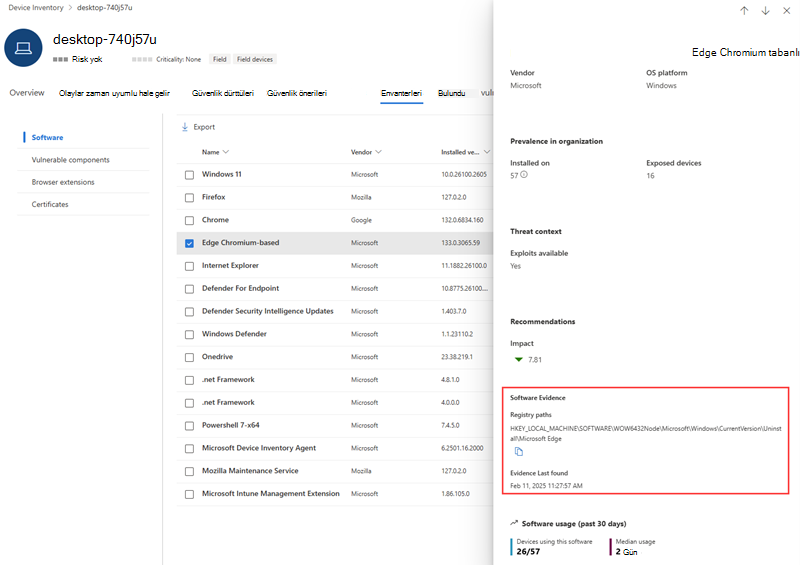Screen dimensions: 800x565
Task: Check the Microsoft Intune Management Extension checkbox
Action: pyautogui.click(x=189, y=495)
